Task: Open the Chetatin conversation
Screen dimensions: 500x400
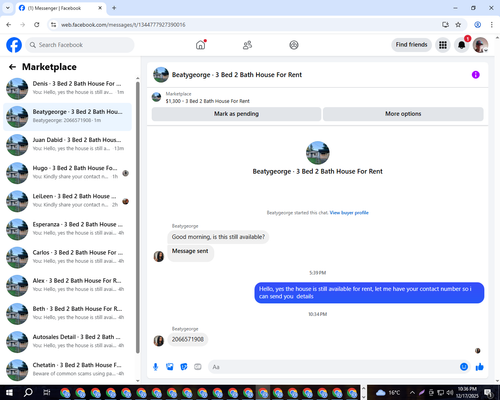Action: [68, 370]
